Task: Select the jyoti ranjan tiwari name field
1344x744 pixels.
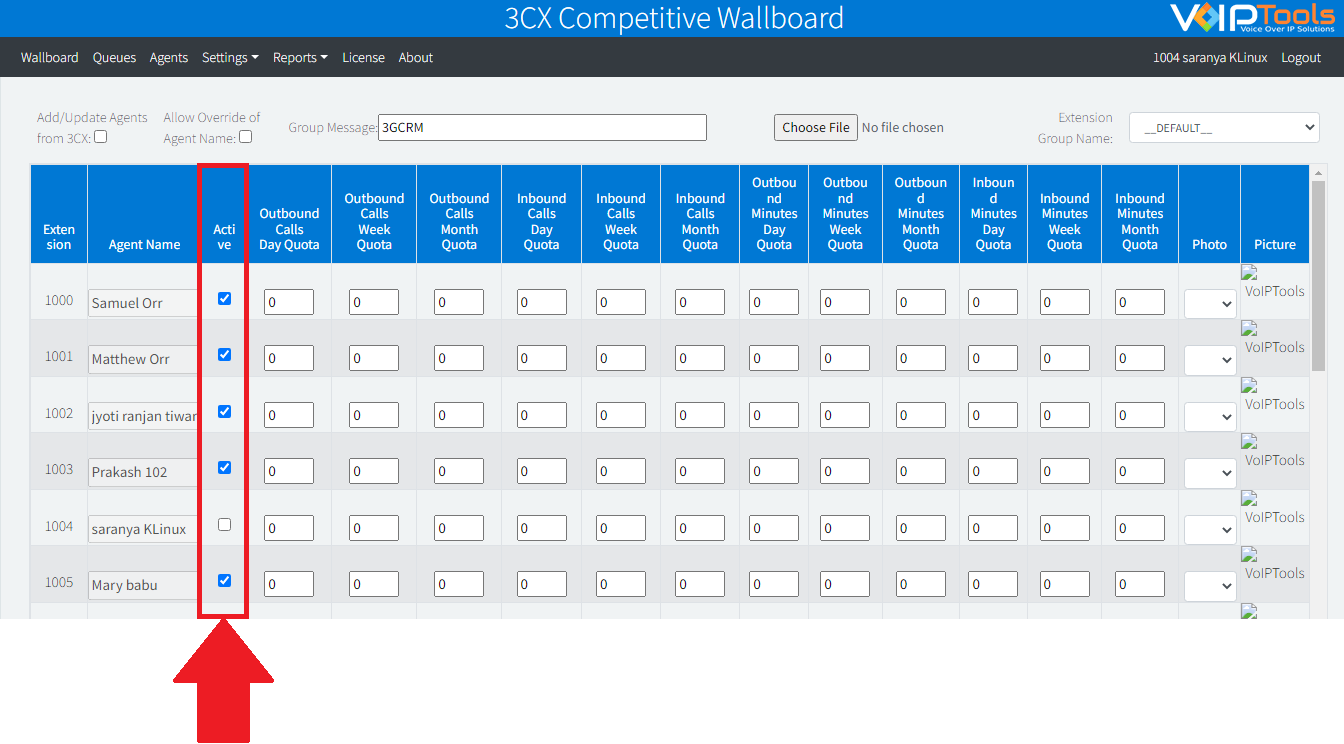Action: pos(143,416)
